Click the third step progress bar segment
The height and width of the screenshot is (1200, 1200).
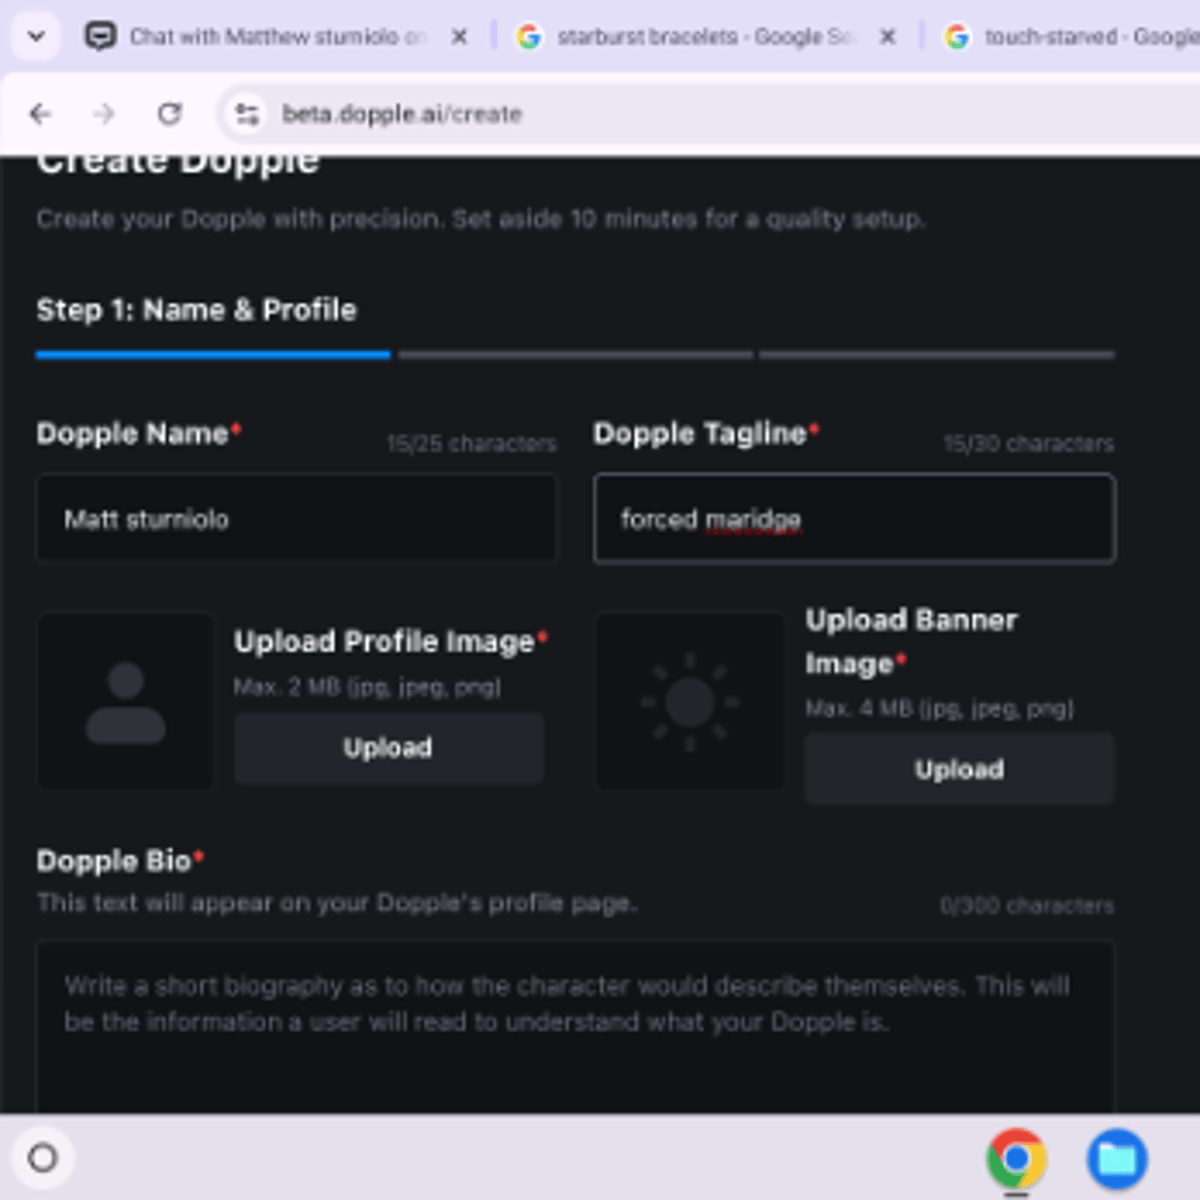[937, 354]
